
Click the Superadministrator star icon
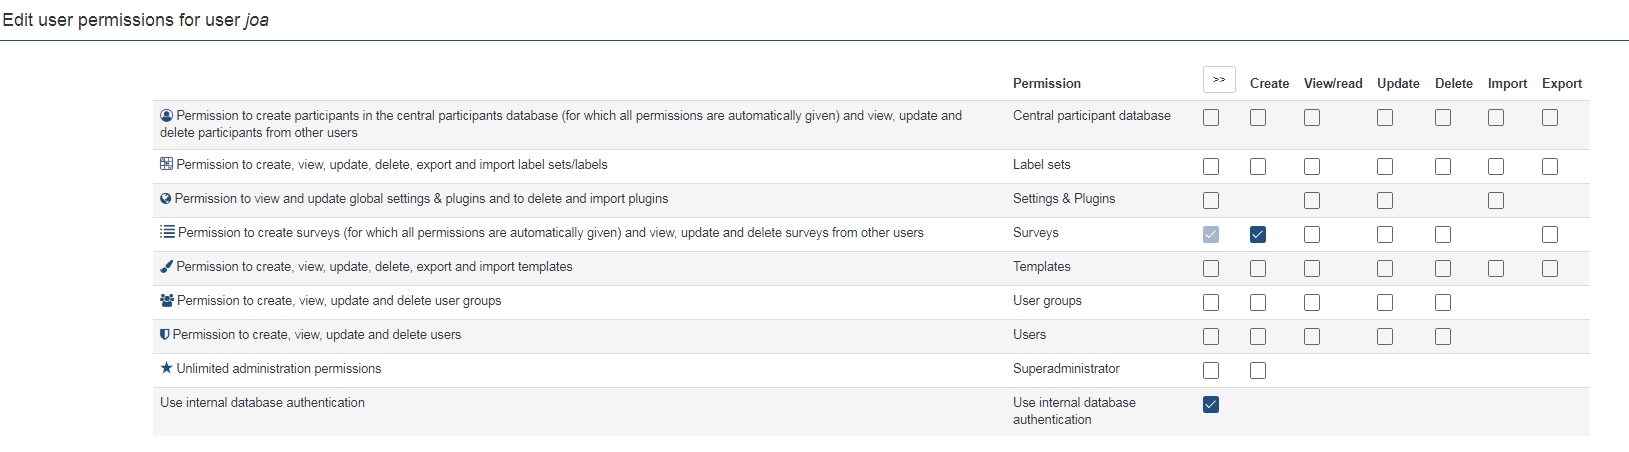coord(167,368)
